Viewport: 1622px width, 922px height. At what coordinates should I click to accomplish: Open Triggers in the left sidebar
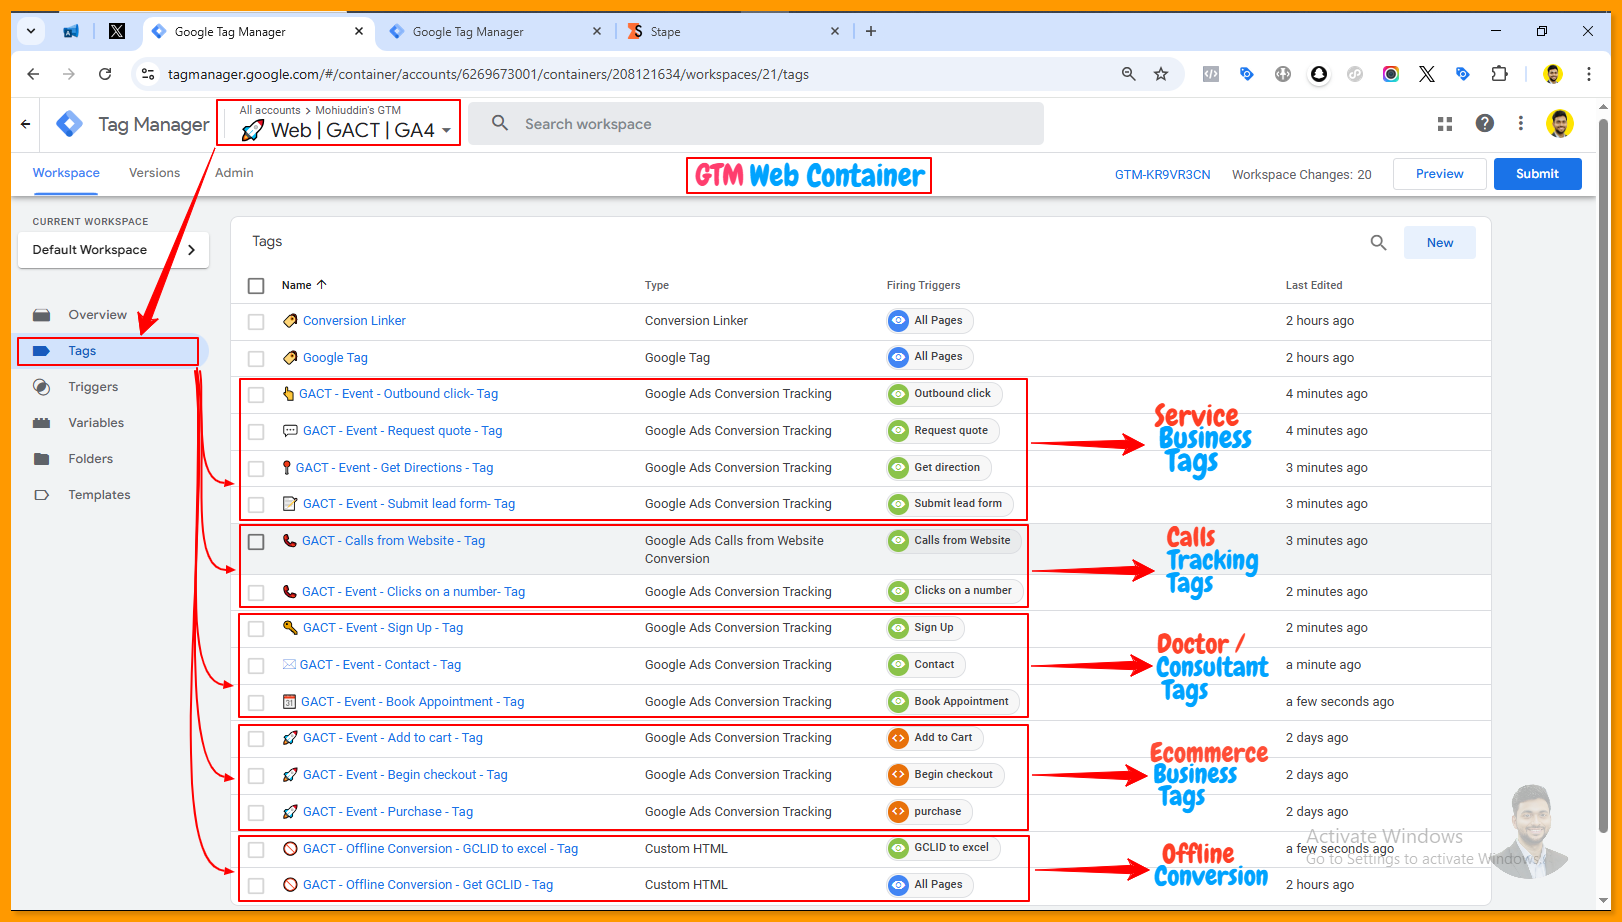(x=92, y=387)
